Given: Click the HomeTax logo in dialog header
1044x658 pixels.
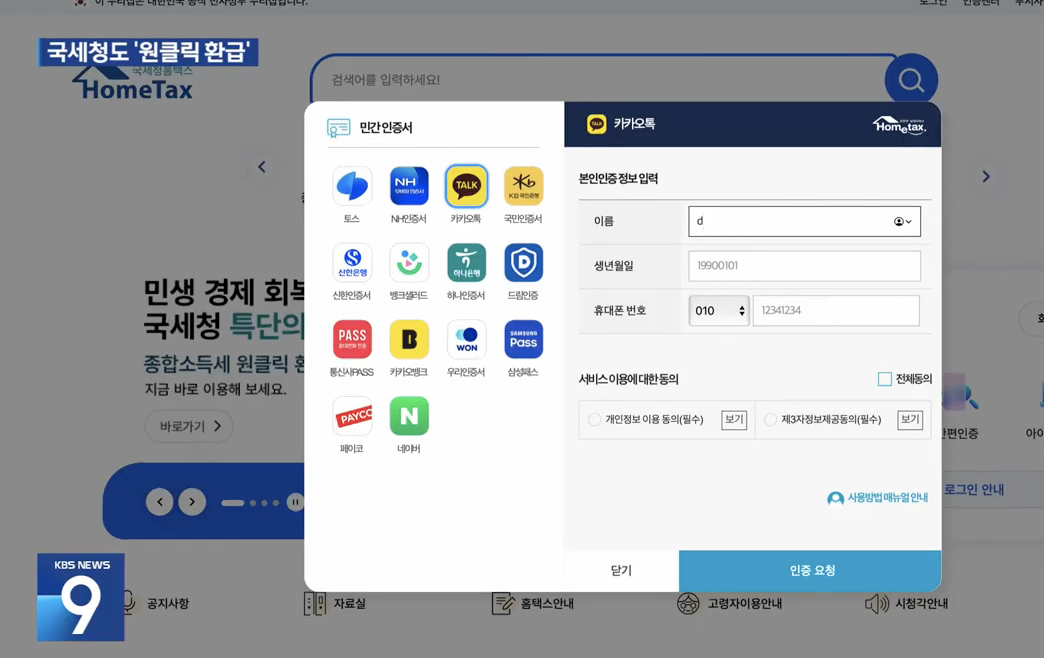Looking at the screenshot, I should (x=900, y=125).
